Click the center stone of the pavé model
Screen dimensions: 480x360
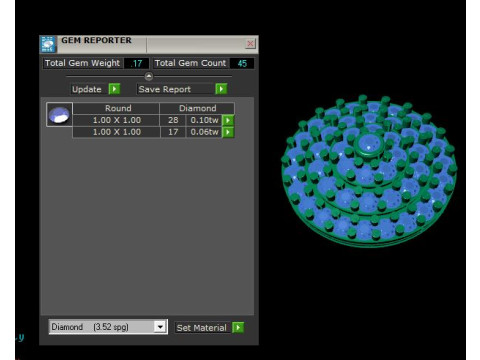tap(369, 144)
